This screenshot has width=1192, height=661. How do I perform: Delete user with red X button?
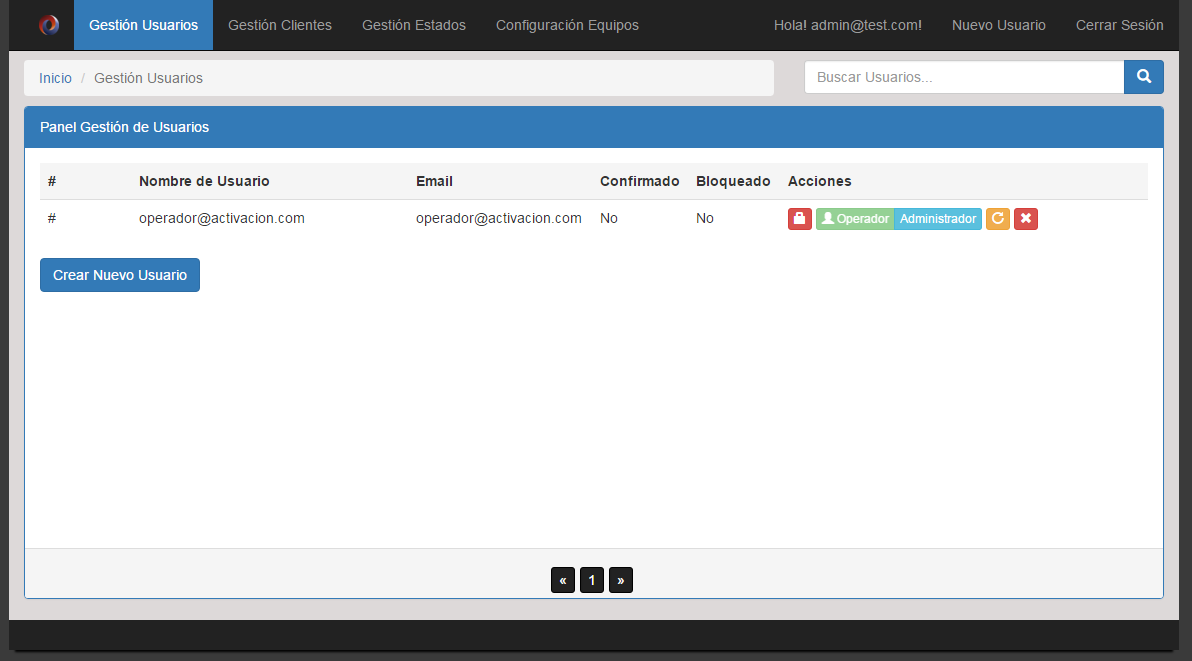point(1026,219)
